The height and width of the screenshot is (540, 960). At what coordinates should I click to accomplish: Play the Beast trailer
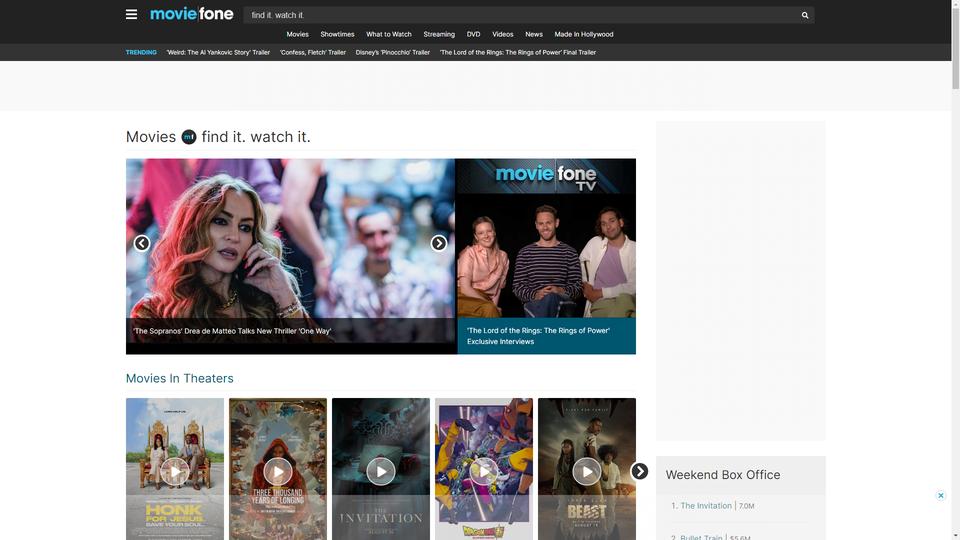pyautogui.click(x=587, y=471)
